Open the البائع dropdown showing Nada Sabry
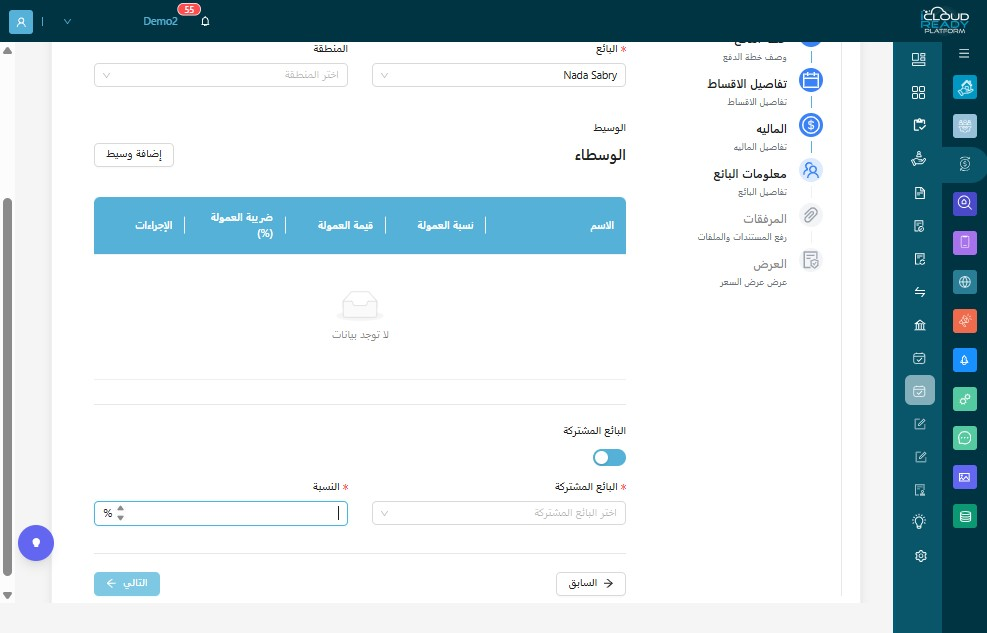 pos(499,75)
